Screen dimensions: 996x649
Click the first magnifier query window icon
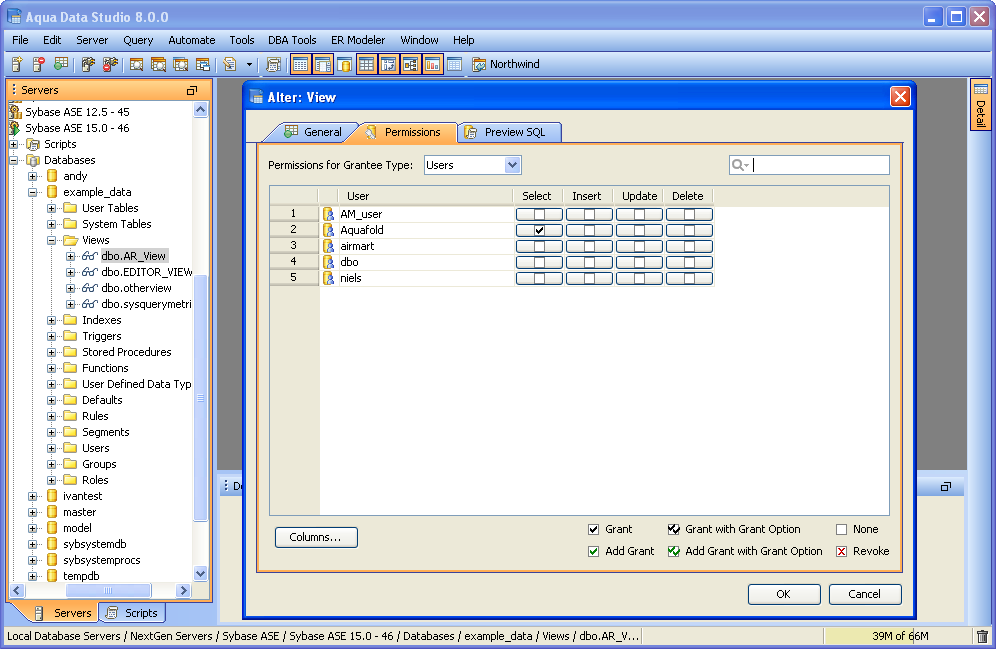[x=136, y=64]
